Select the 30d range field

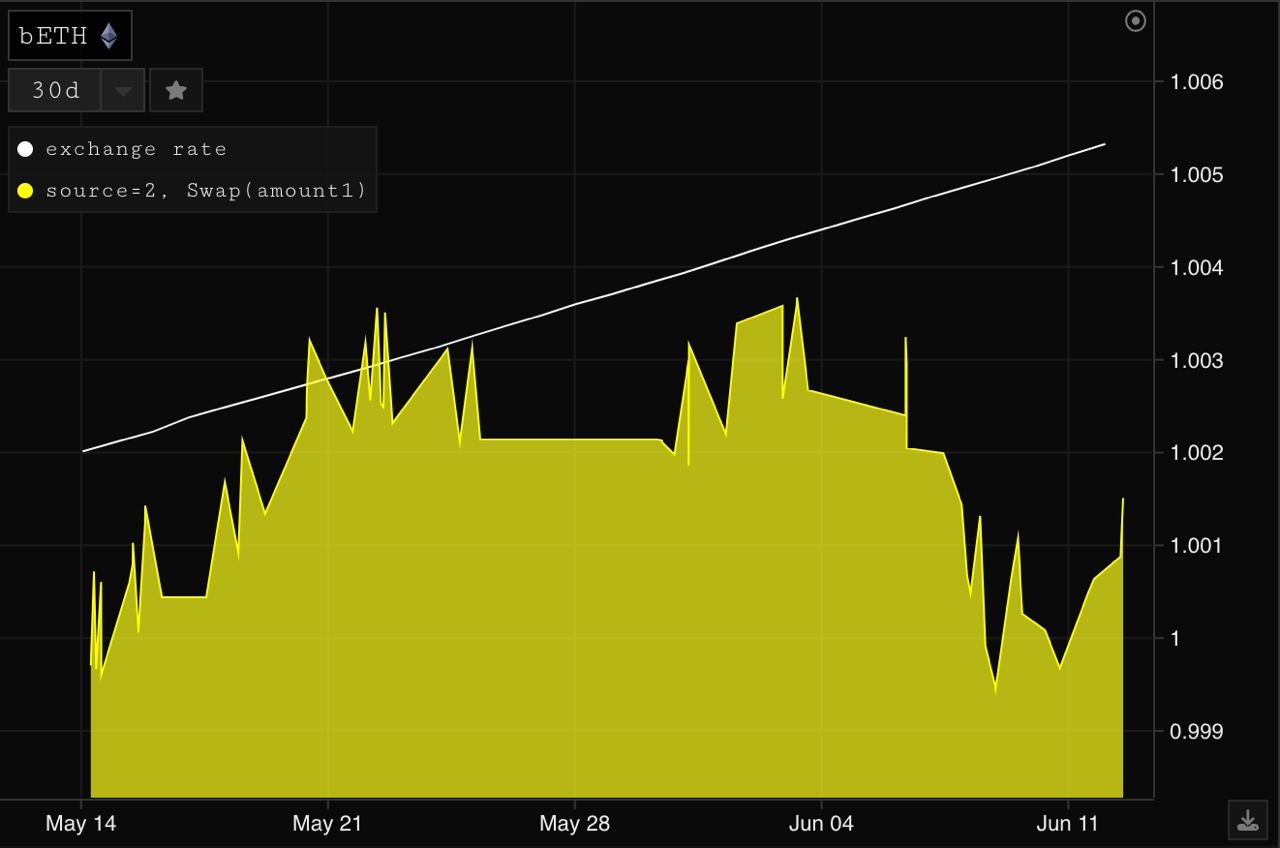pyautogui.click(x=55, y=90)
